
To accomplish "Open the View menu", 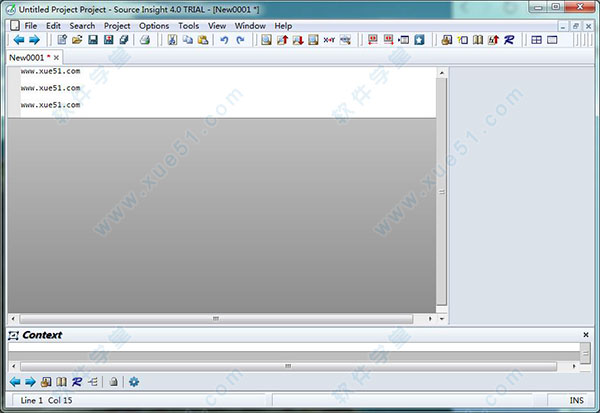I will tap(217, 26).
